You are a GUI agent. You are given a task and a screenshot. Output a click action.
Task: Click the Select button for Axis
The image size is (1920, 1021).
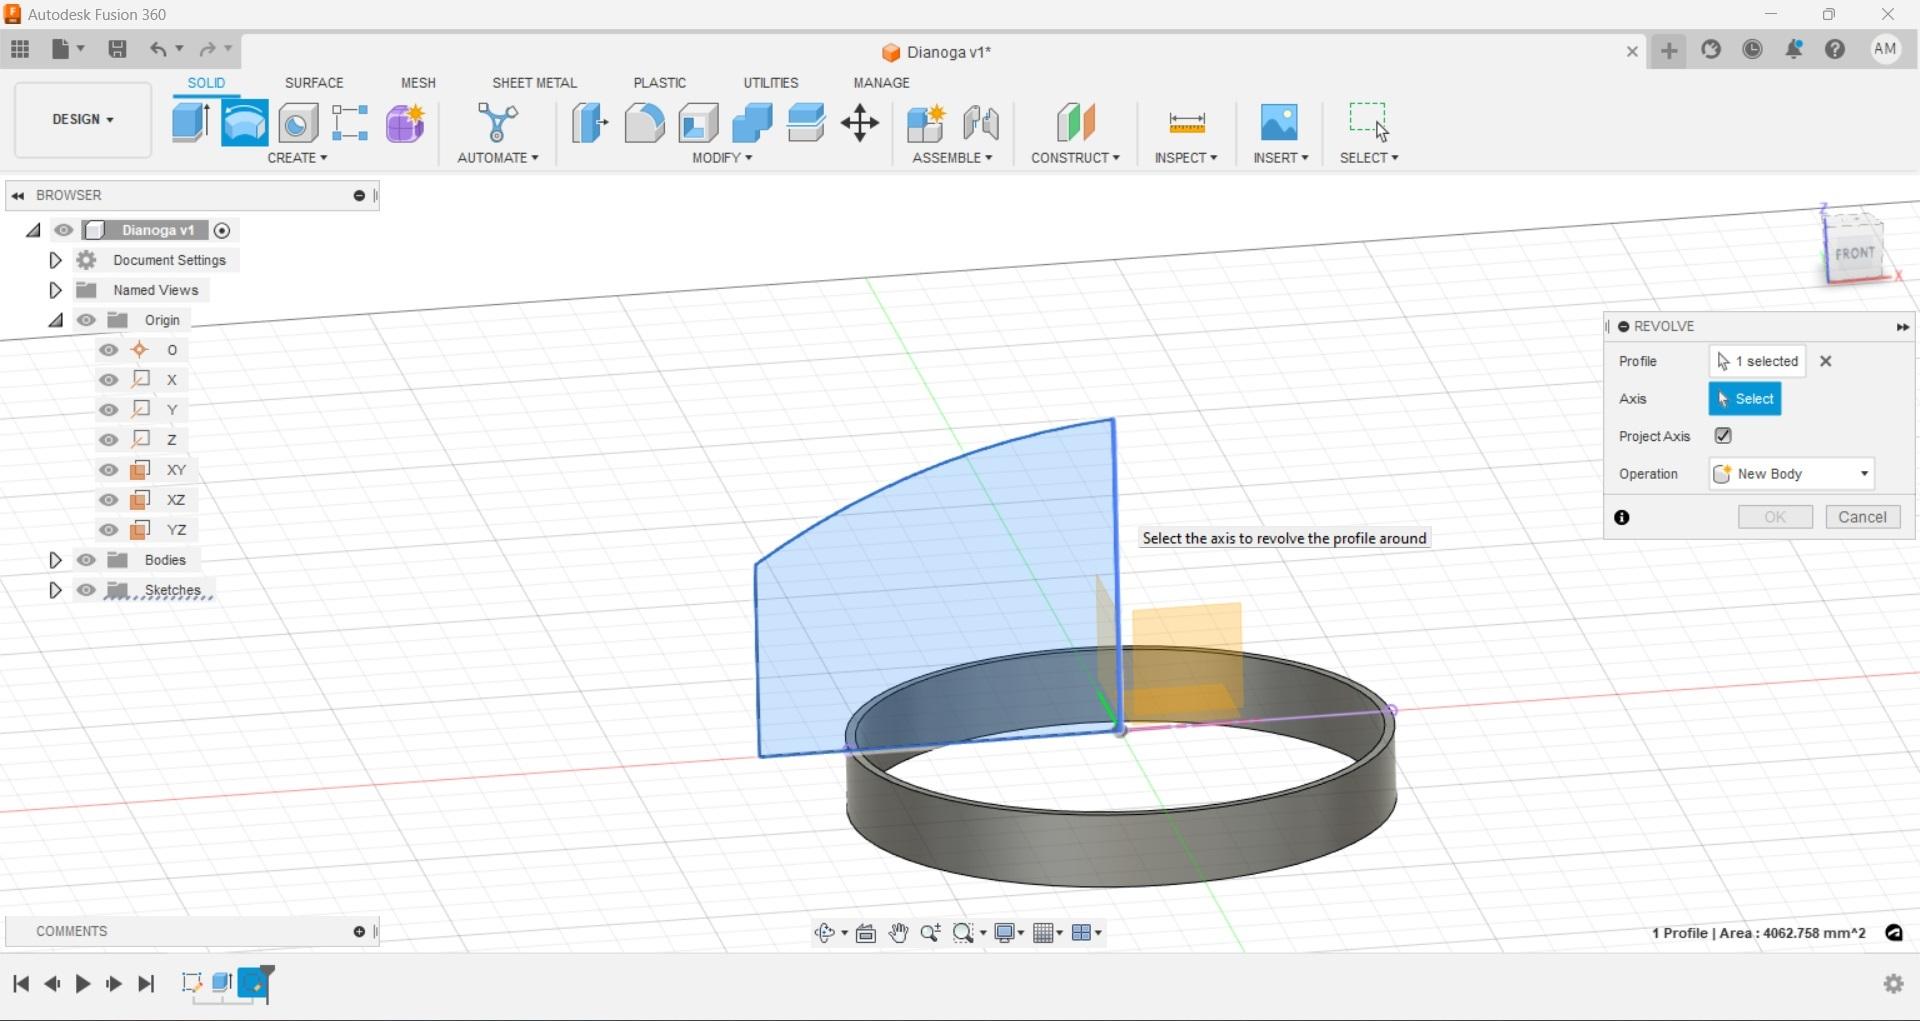1745,398
